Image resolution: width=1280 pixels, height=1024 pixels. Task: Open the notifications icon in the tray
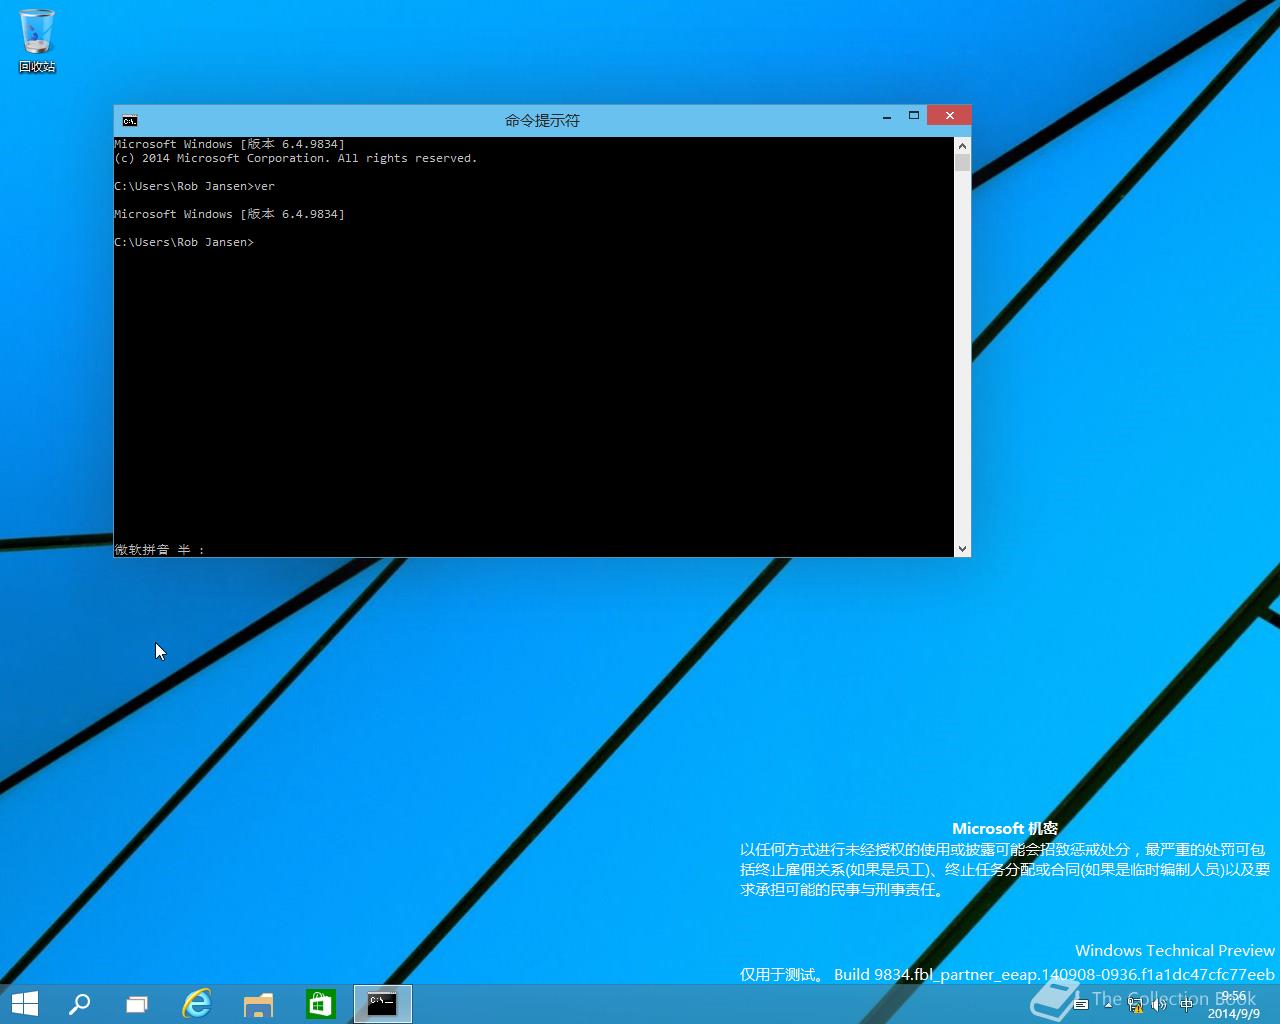1081,1005
